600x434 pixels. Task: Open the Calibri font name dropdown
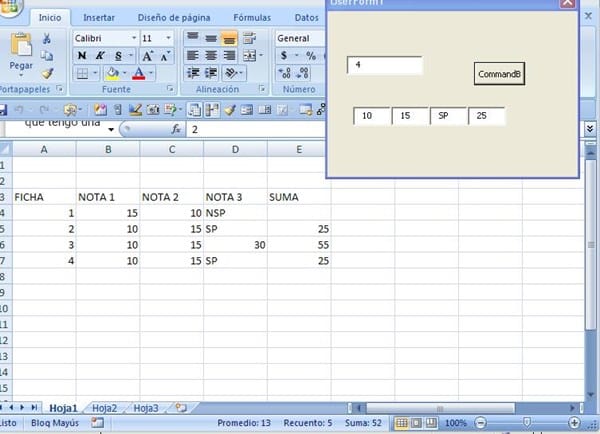pyautogui.click(x=134, y=38)
